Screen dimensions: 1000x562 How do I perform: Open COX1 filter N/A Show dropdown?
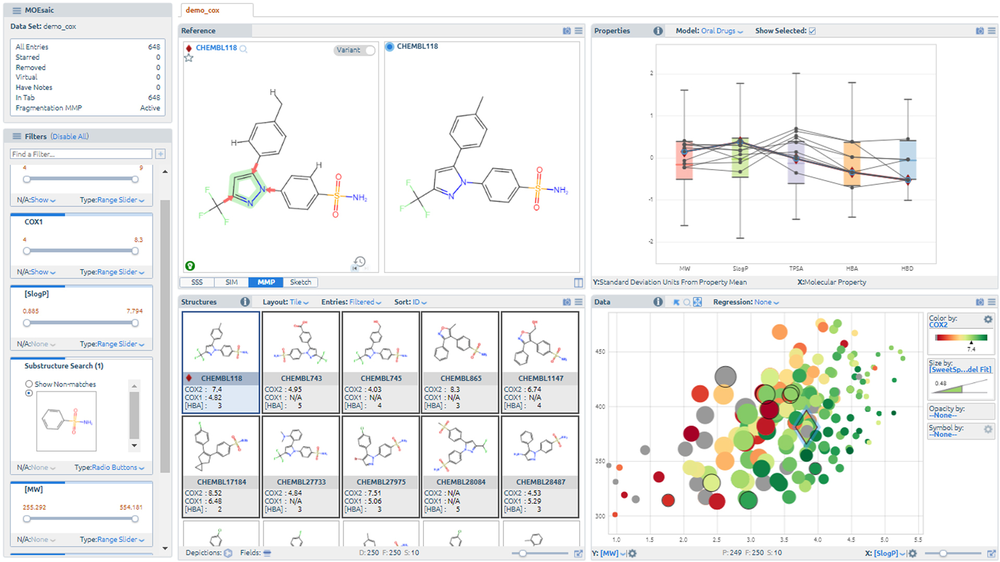point(43,272)
